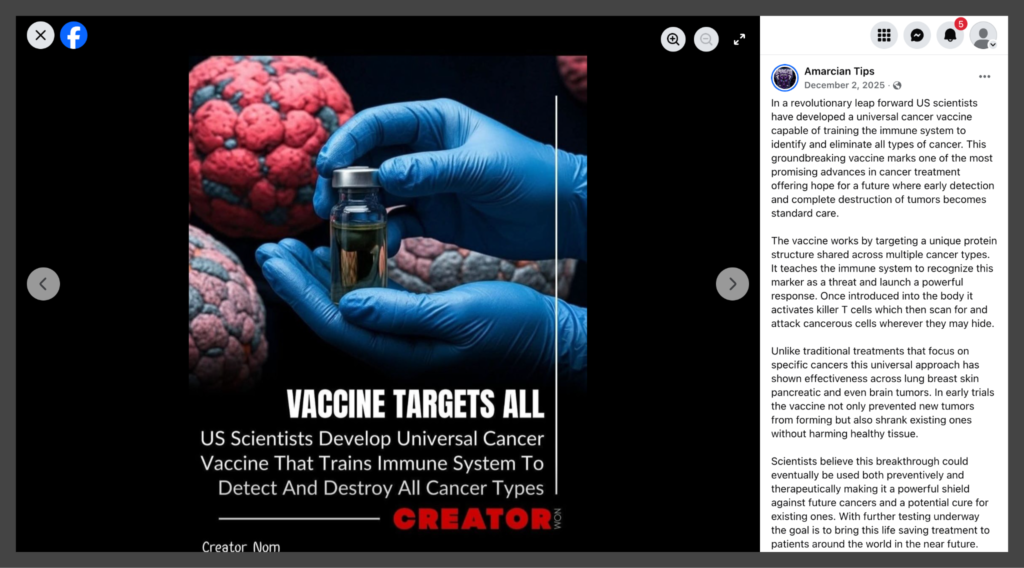View notifications with the bell icon
The image size is (1024, 568).
[x=950, y=36]
